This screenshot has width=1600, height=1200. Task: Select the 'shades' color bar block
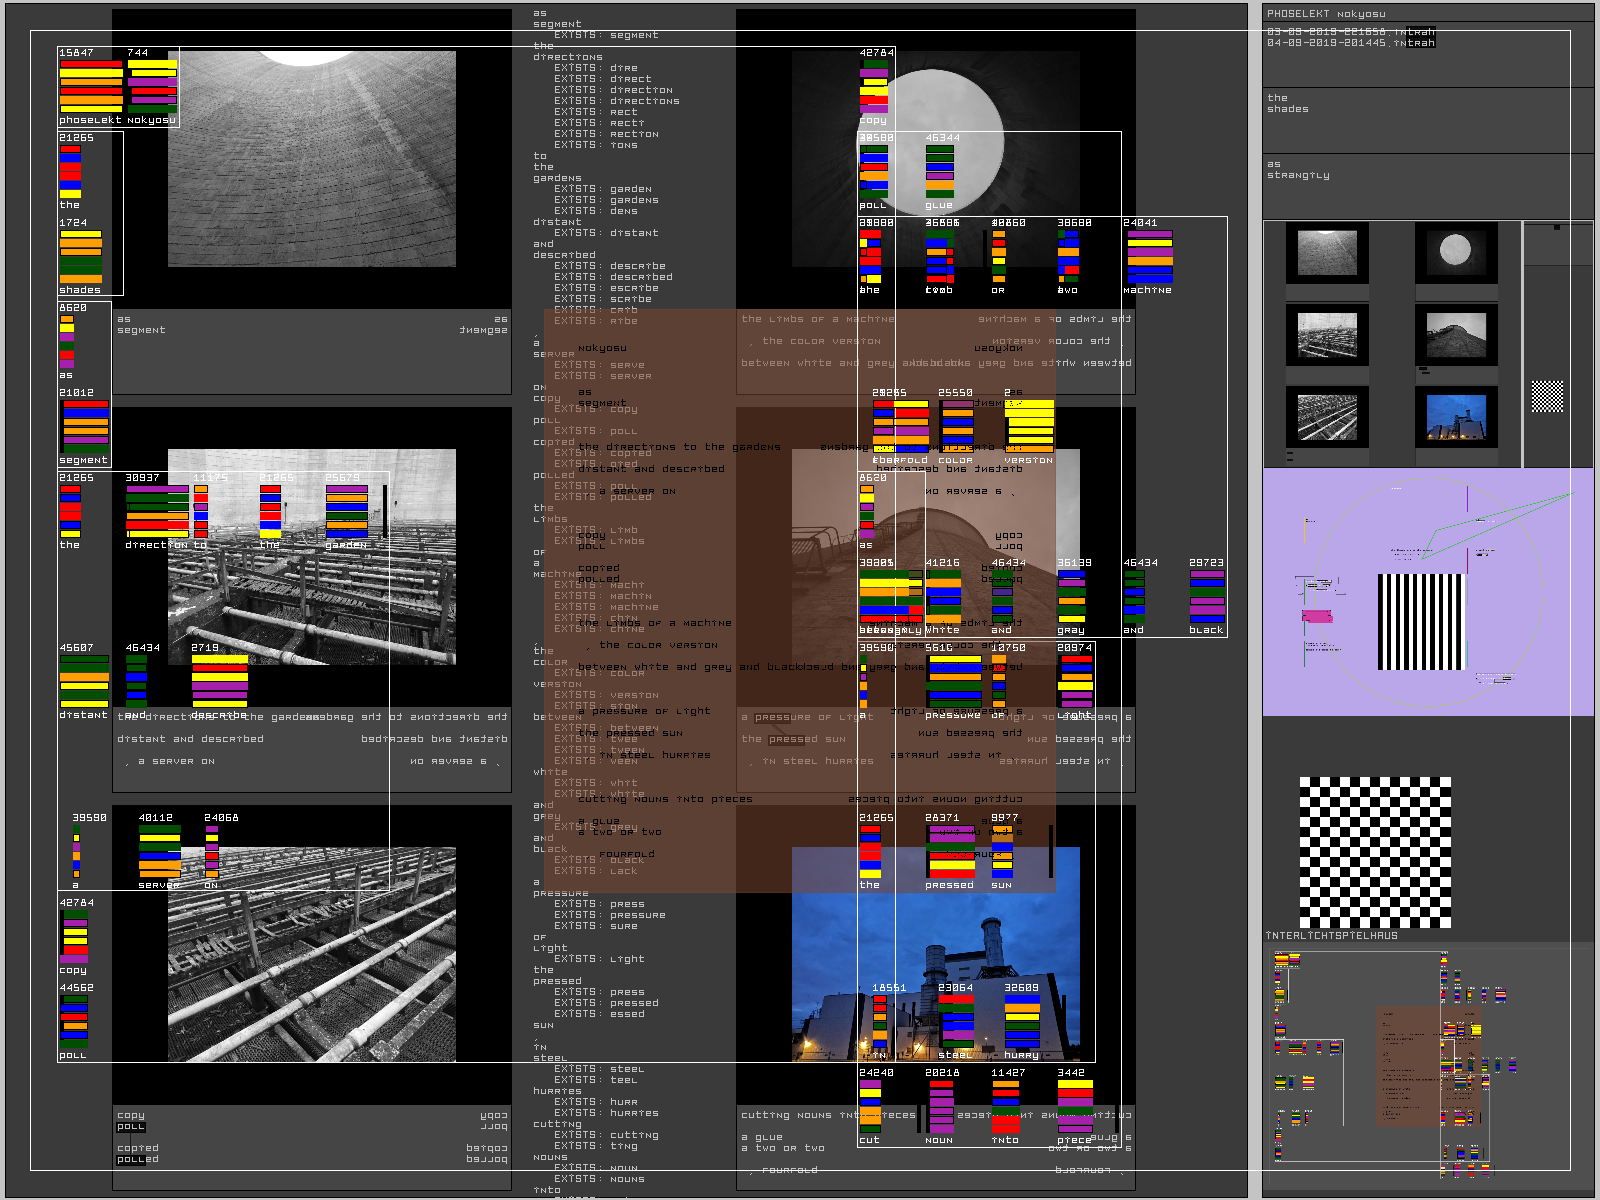pyautogui.click(x=80, y=257)
